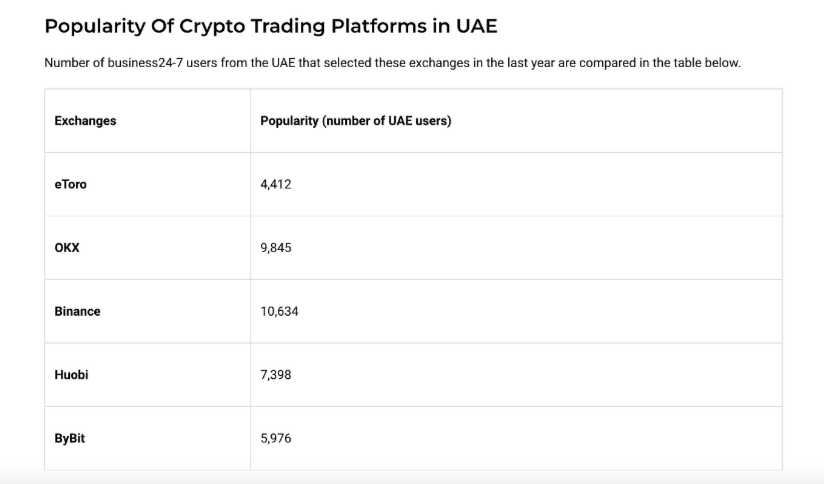
Task: Select the Huobi exchange cell
Action: tap(72, 375)
